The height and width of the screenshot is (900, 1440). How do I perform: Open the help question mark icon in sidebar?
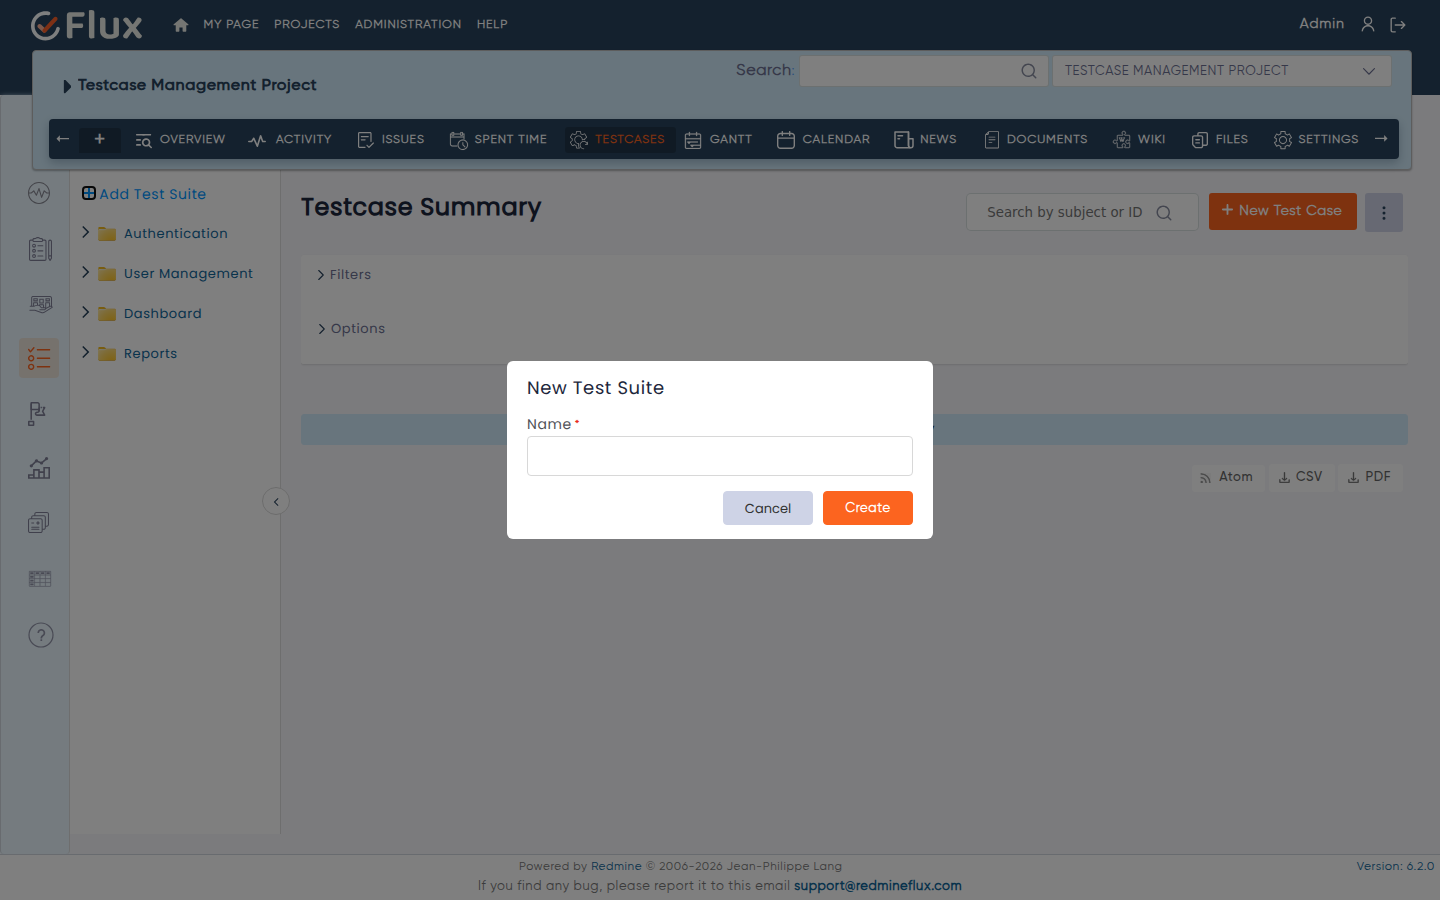(41, 635)
